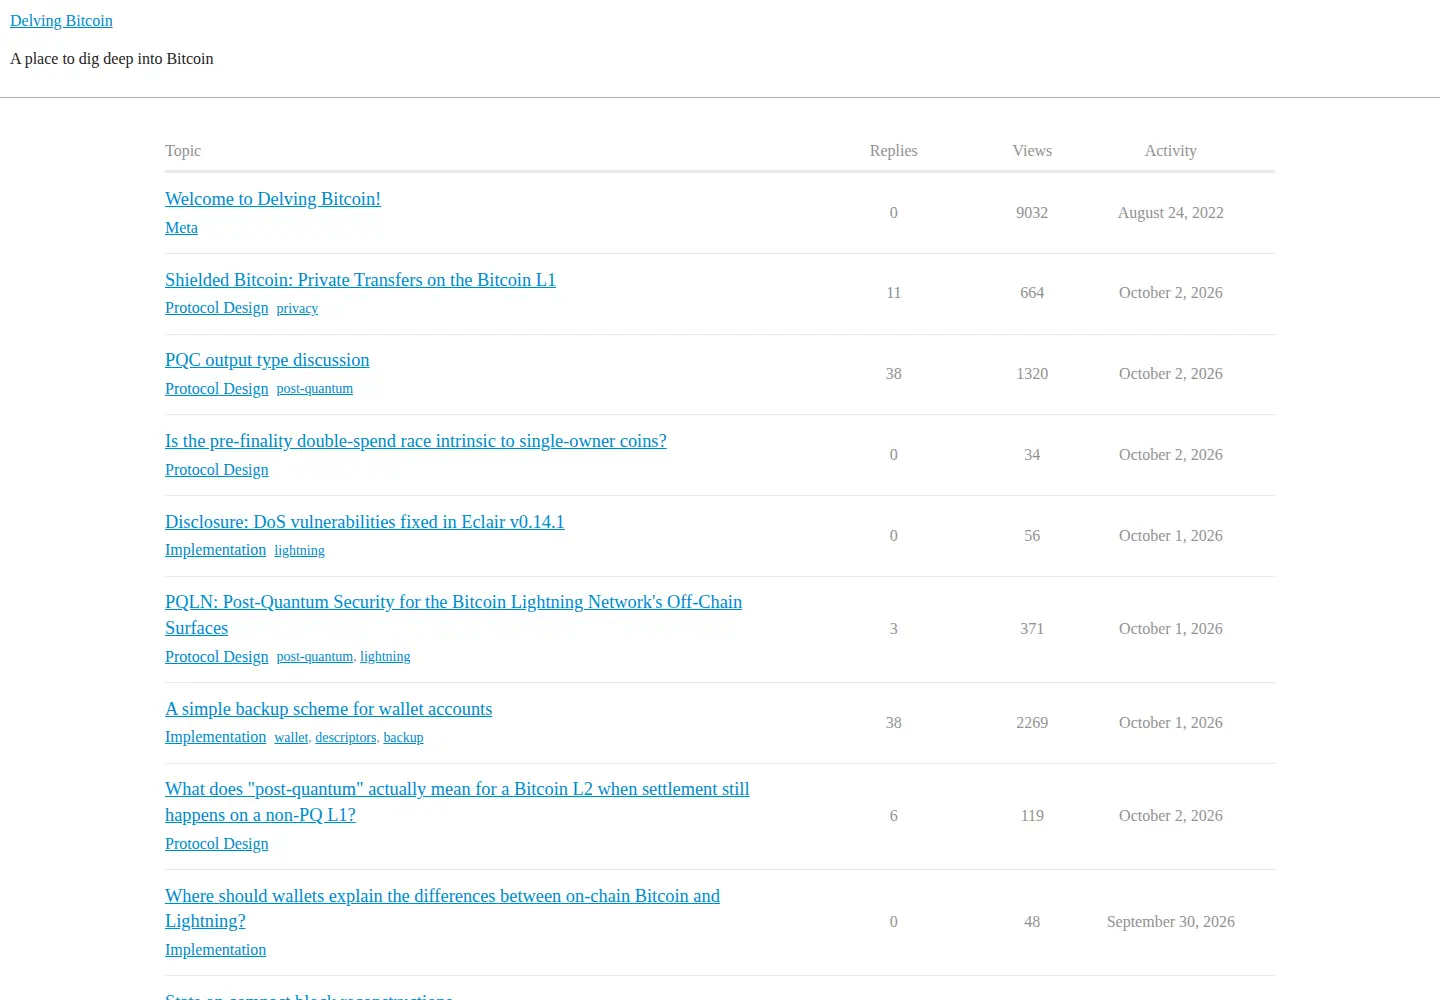This screenshot has height=1000, width=1440.
Task: Click the Views column header
Action: click(1032, 151)
